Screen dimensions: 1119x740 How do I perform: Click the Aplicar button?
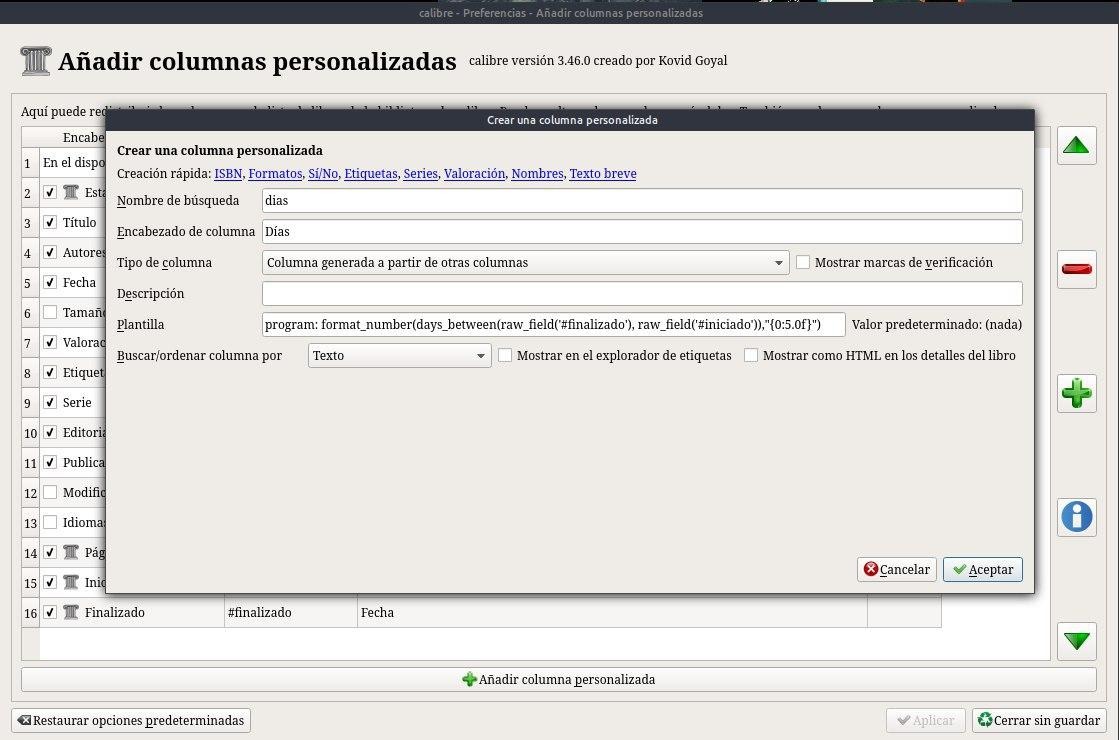(x=926, y=720)
